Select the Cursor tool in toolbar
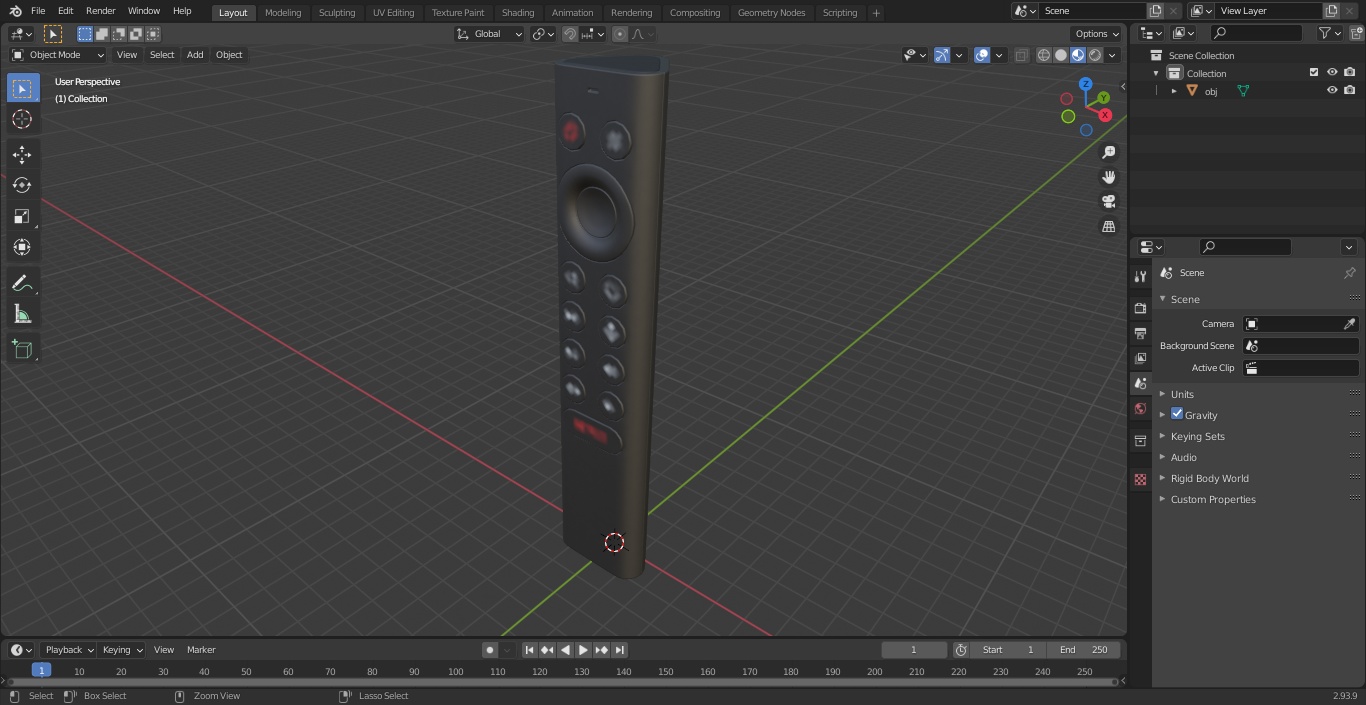This screenshot has height=705, width=1366. coord(22,119)
